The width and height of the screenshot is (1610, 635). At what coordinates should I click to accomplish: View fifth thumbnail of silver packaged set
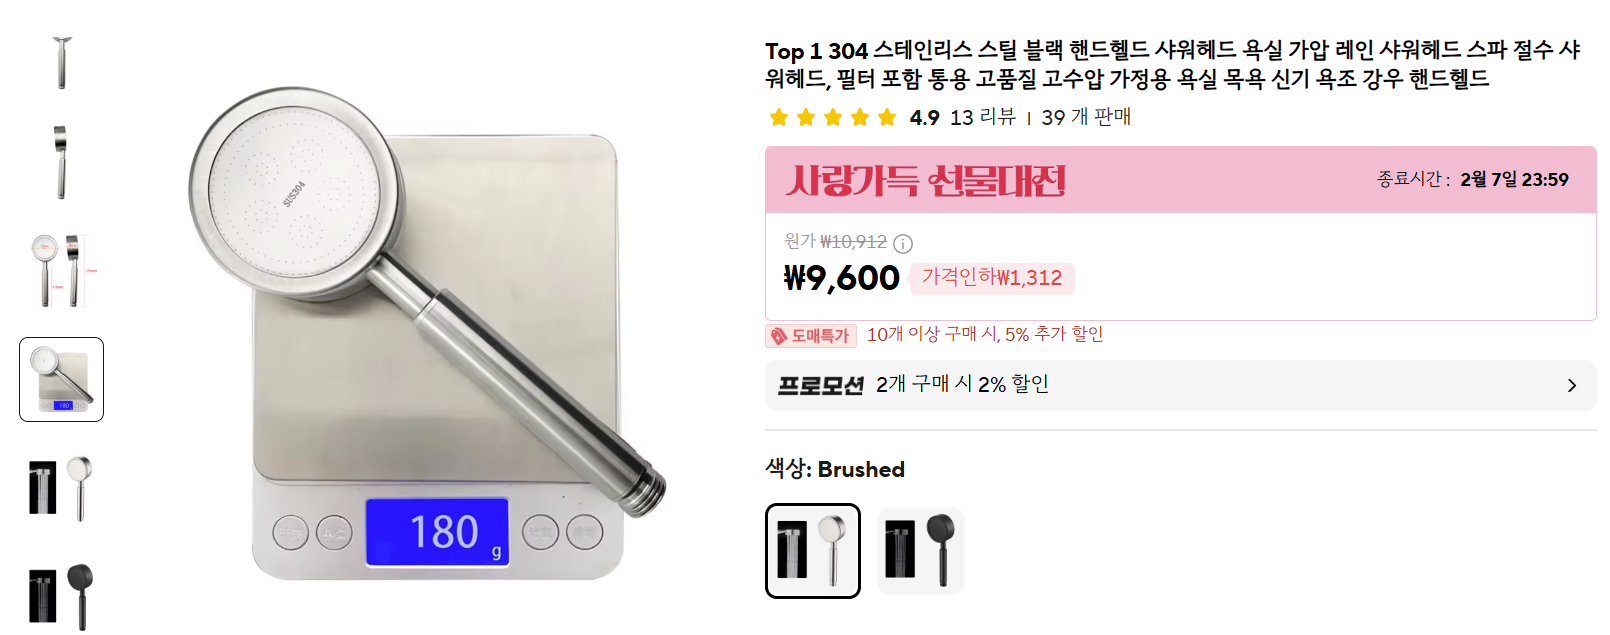click(62, 488)
